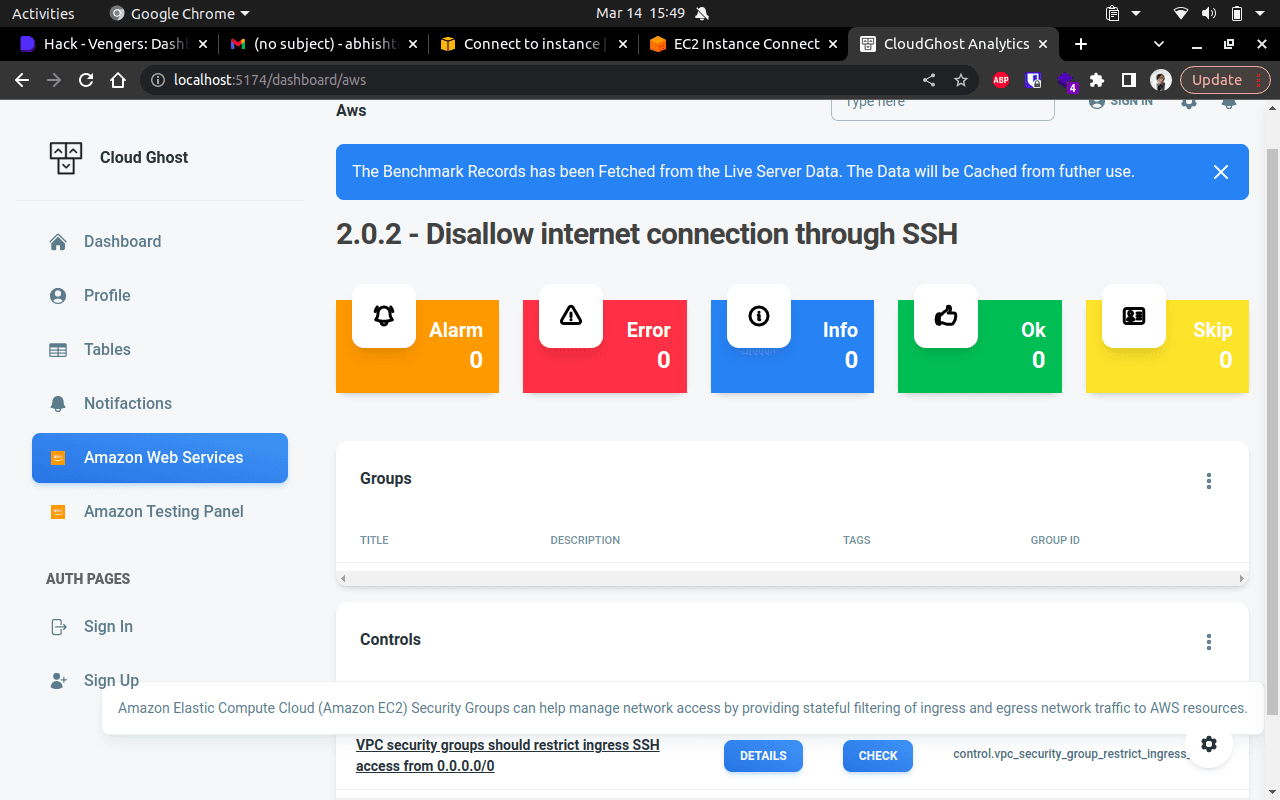Open a new Chrome tab
1280x800 pixels.
(1080, 44)
